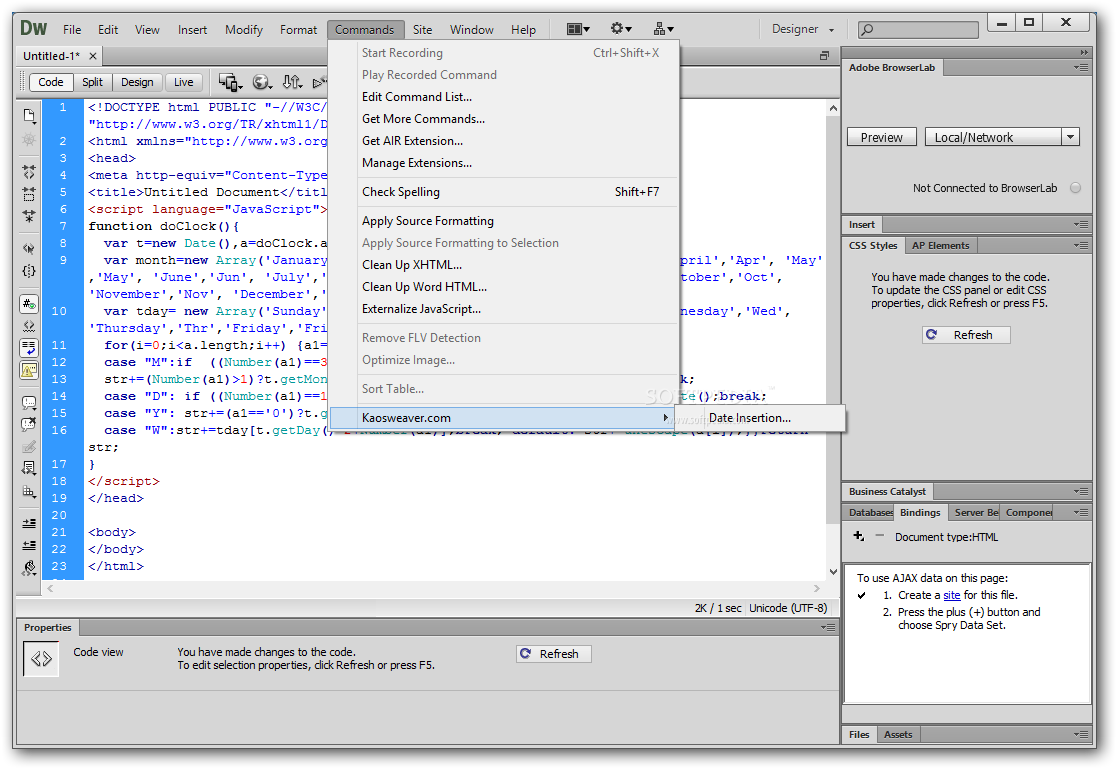Click the search input field
This screenshot has height=769, width=1117.
coord(918,30)
